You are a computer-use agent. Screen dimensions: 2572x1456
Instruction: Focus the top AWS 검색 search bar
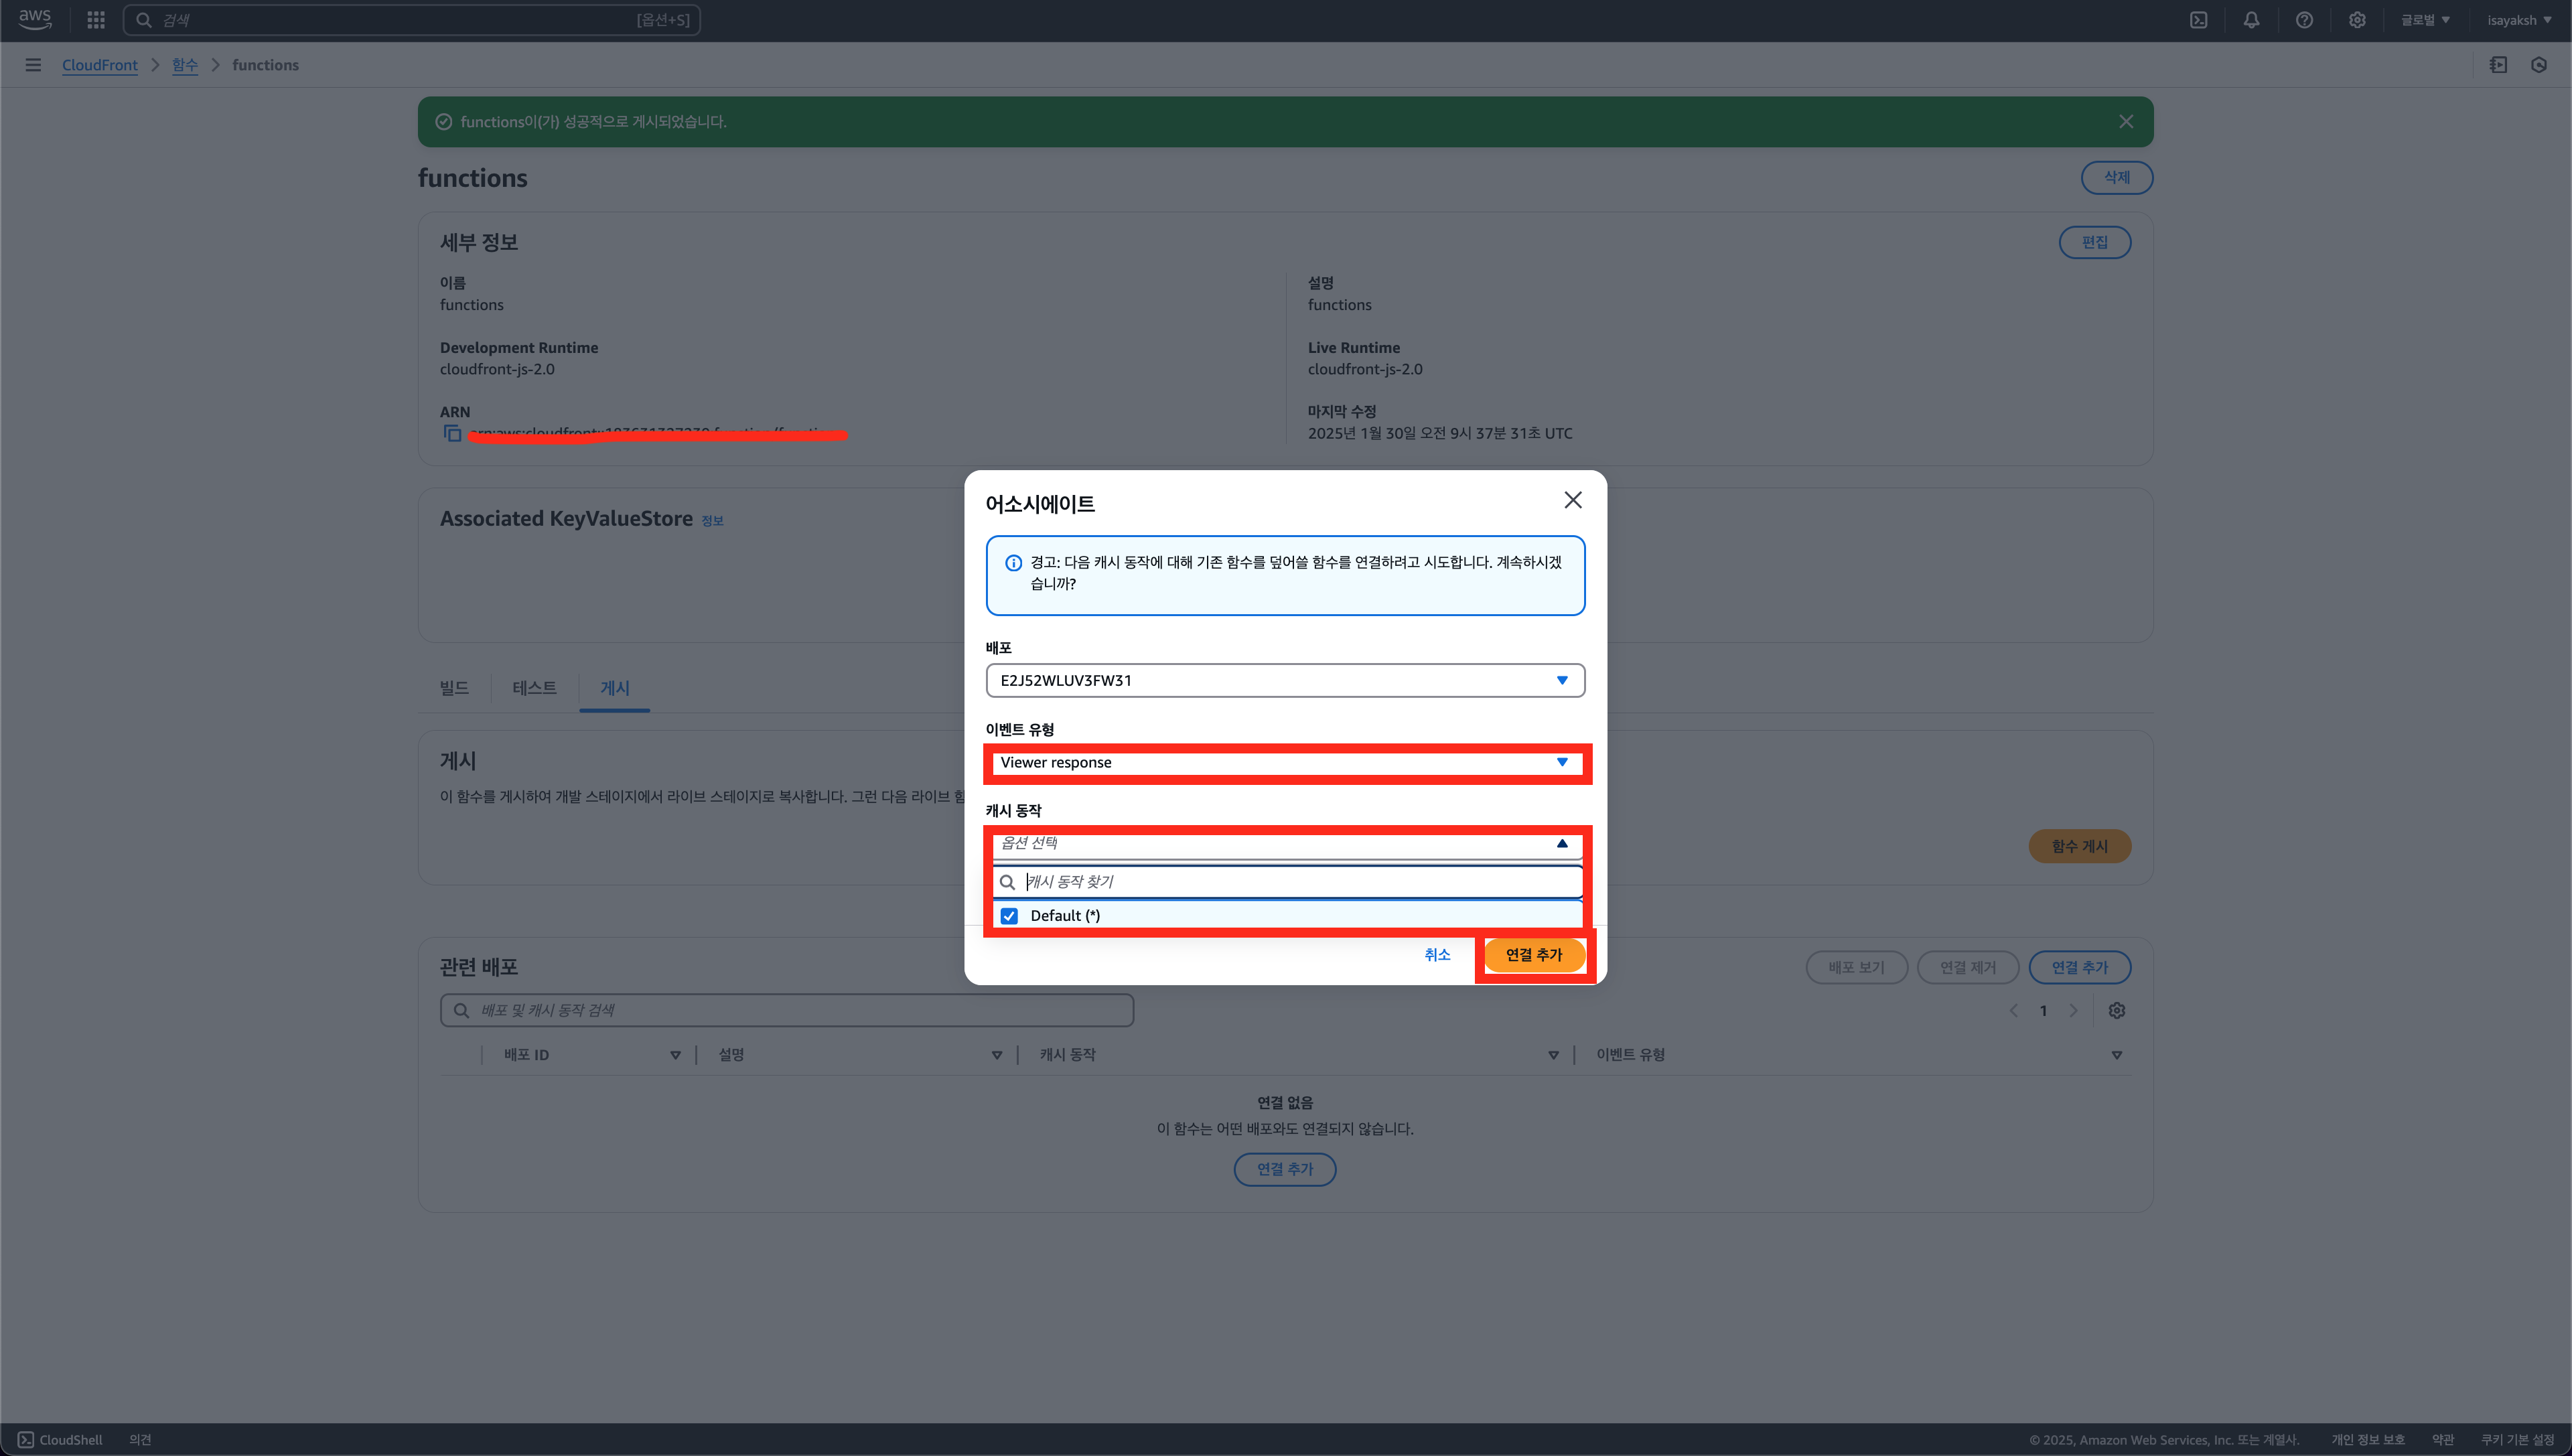[411, 20]
